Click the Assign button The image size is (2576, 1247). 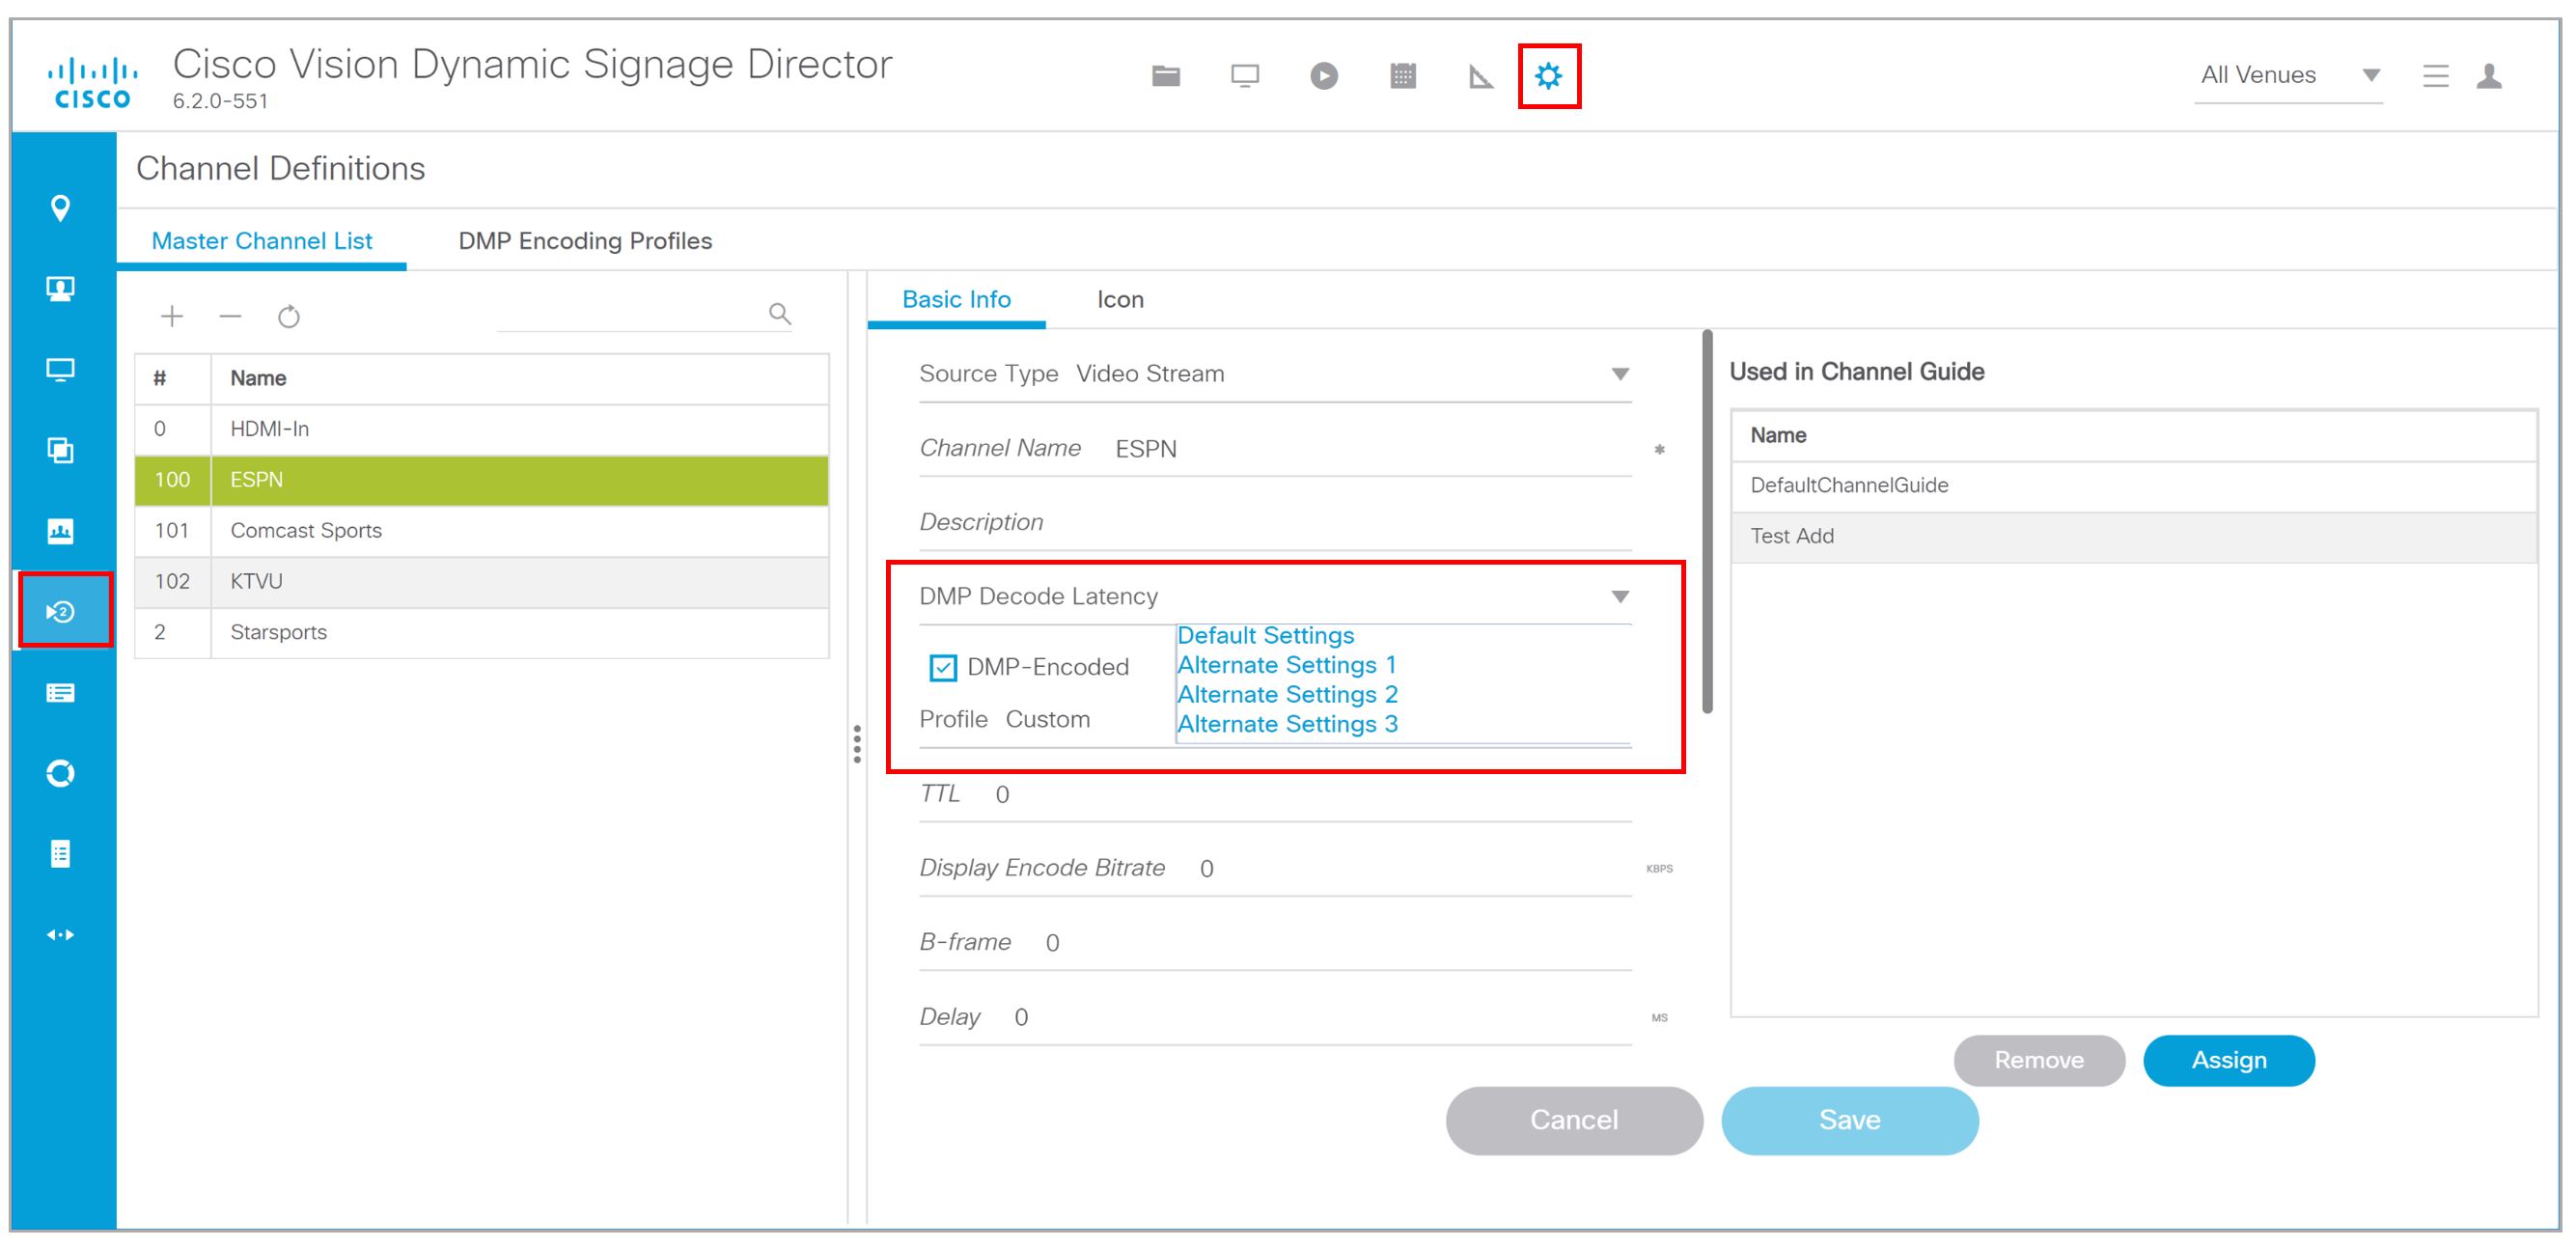point(2229,1060)
